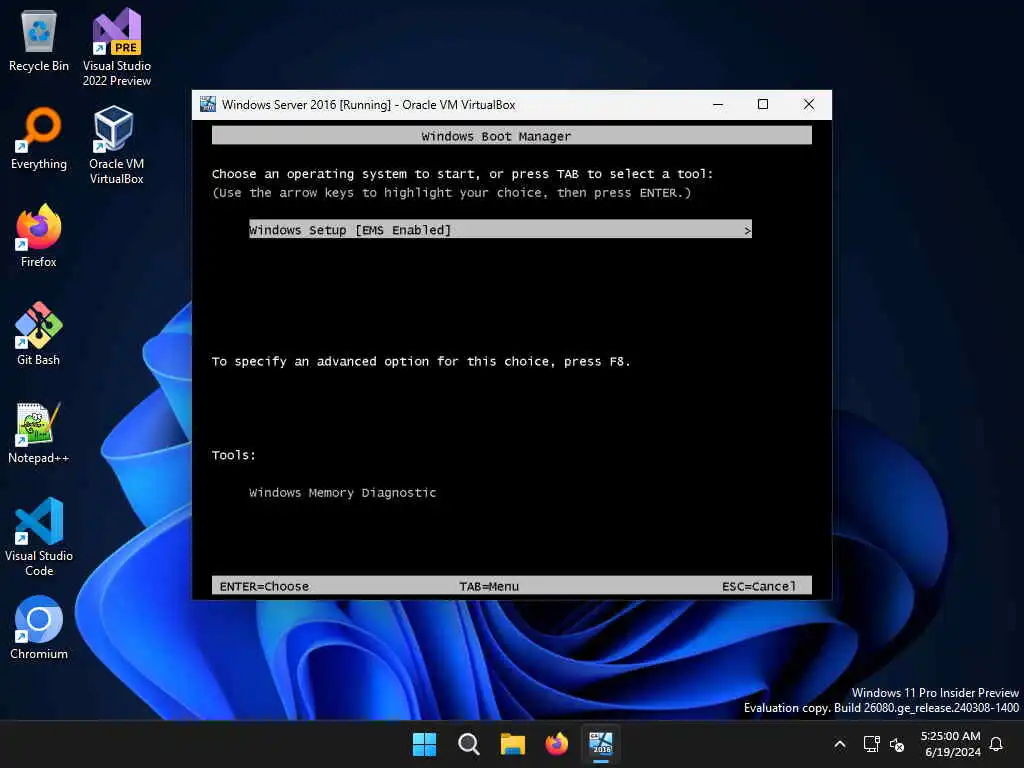1024x768 pixels.
Task: Click the 'Tools:' label
Action: click(x=234, y=455)
